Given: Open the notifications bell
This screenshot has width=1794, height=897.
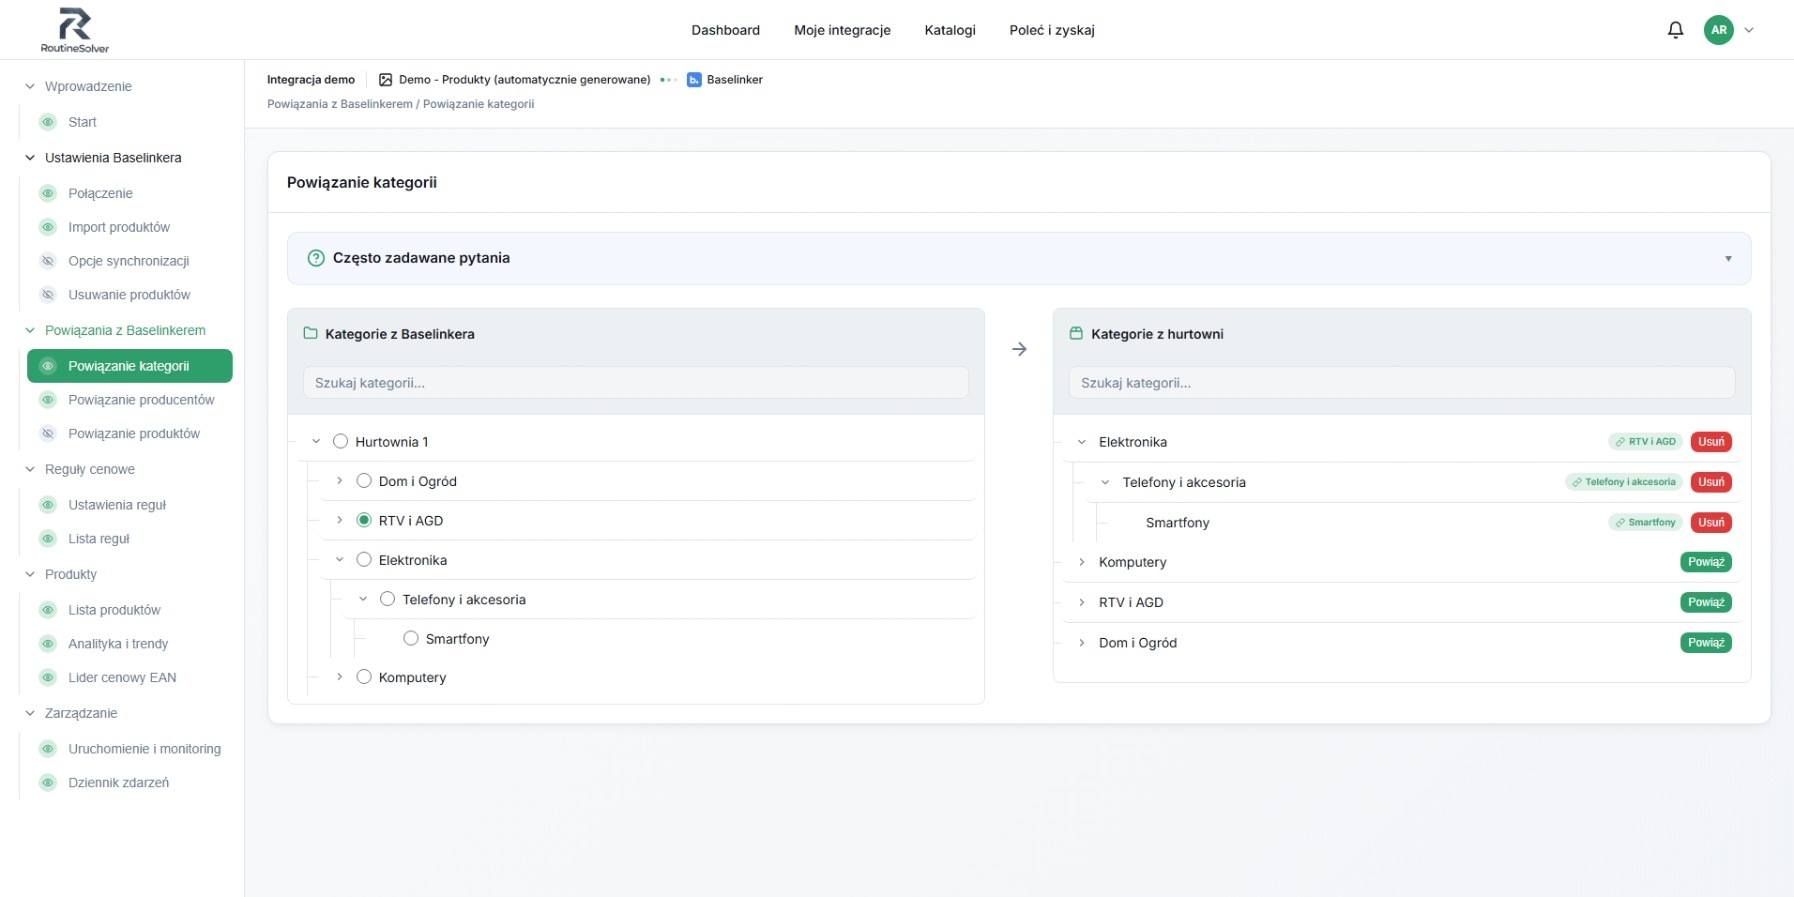Looking at the screenshot, I should point(1676,30).
